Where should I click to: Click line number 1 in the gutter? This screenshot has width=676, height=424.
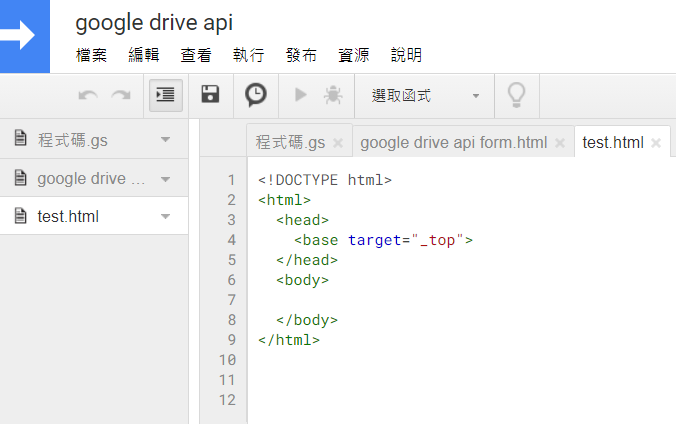(x=232, y=180)
